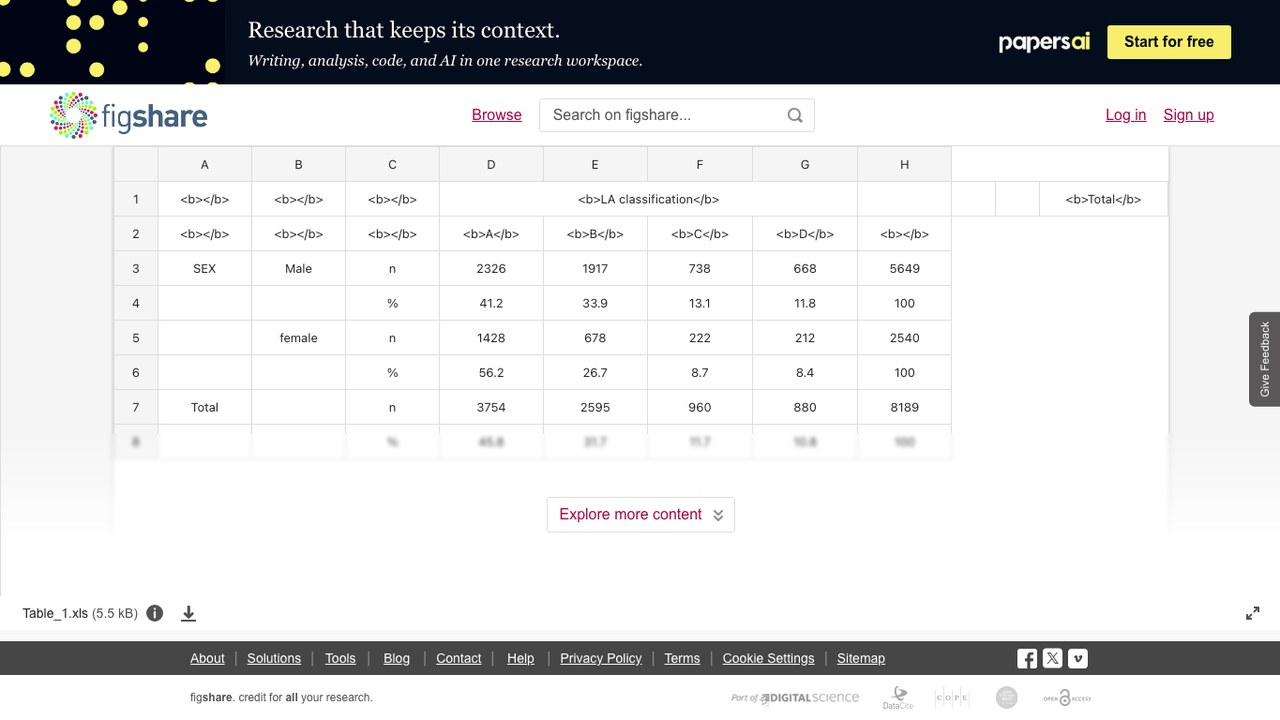The height and width of the screenshot is (720, 1280).
Task: Open the Contact footer link
Action: (459, 658)
